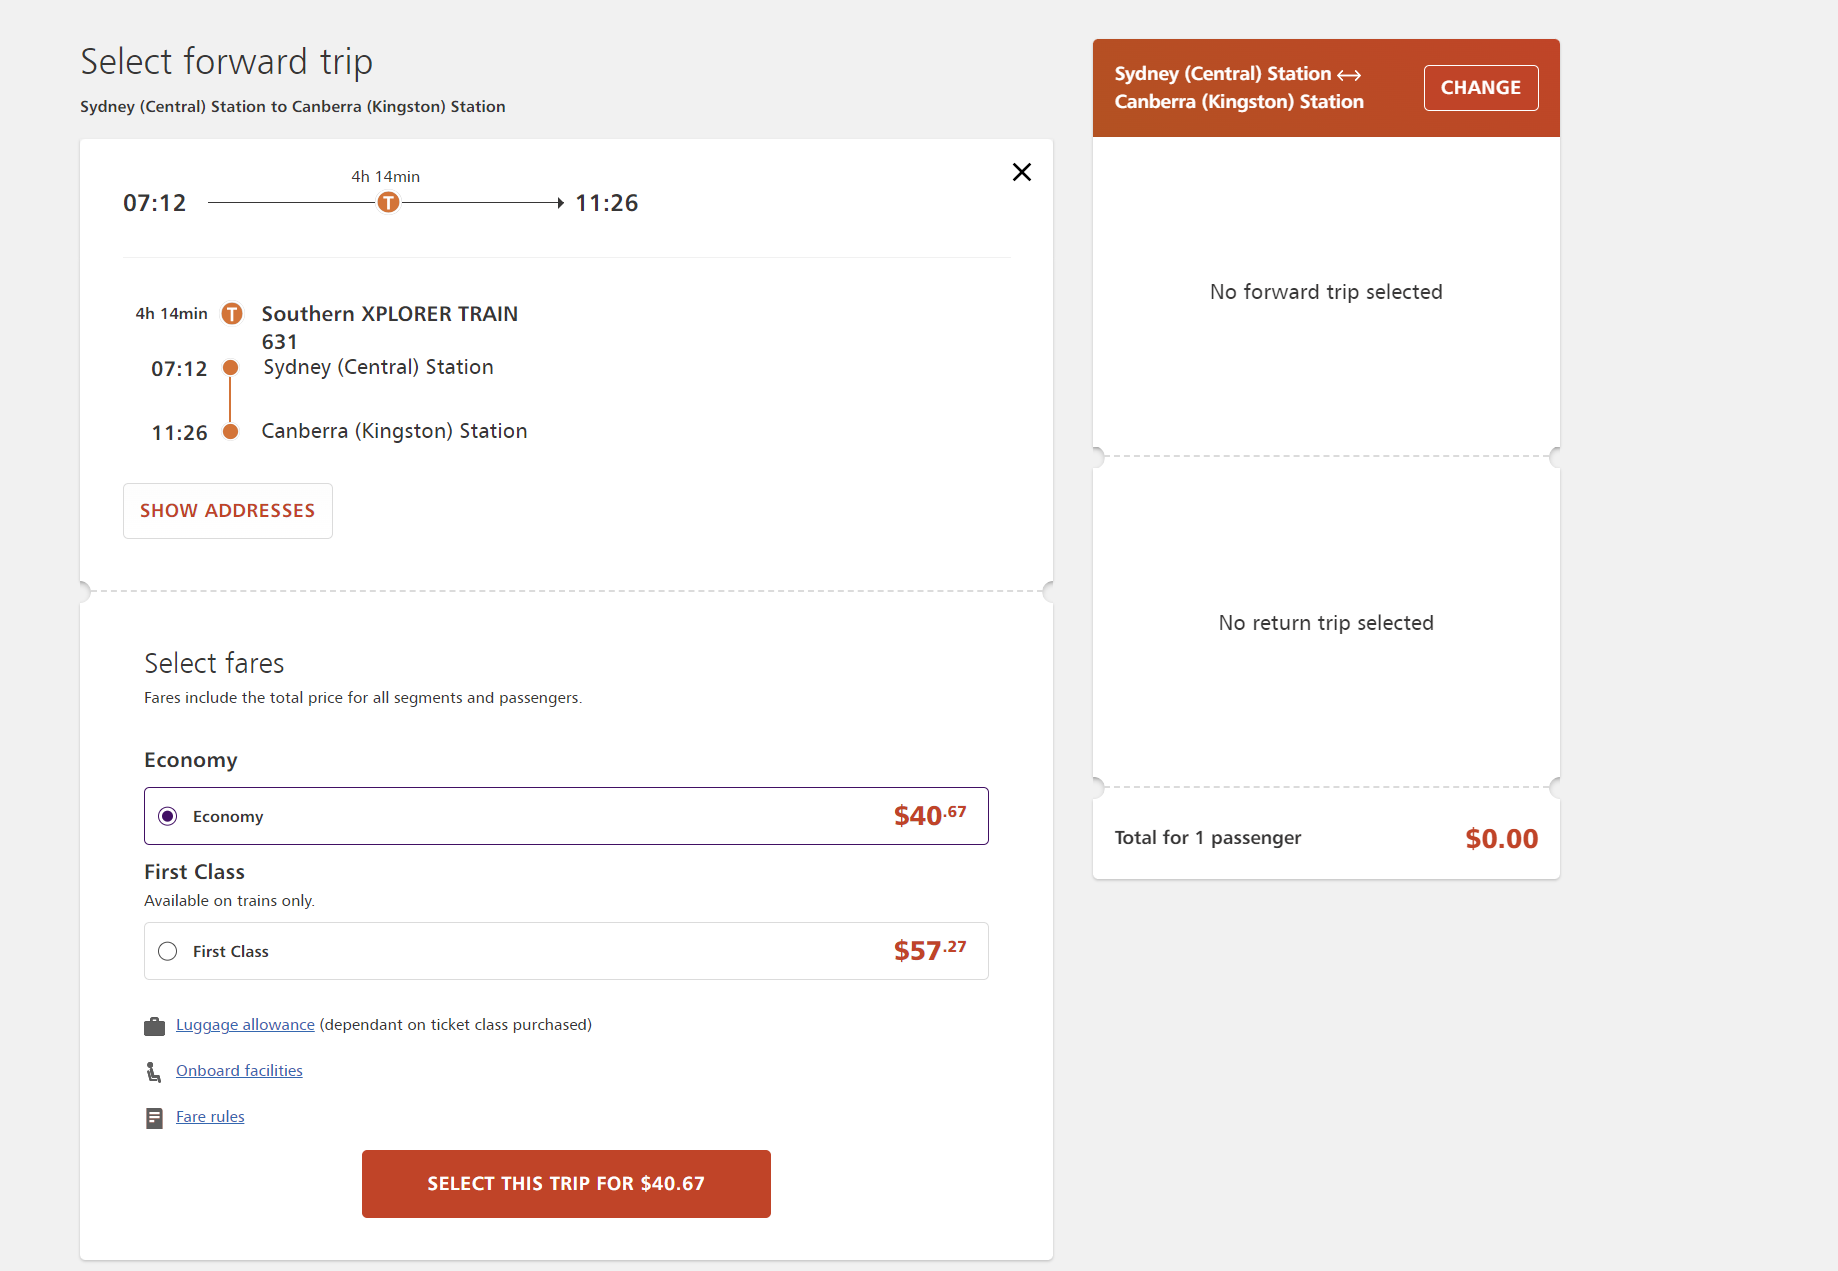Screen dimensions: 1838x1271
Task: Choose the $40.67 Economy fare row
Action: [566, 816]
